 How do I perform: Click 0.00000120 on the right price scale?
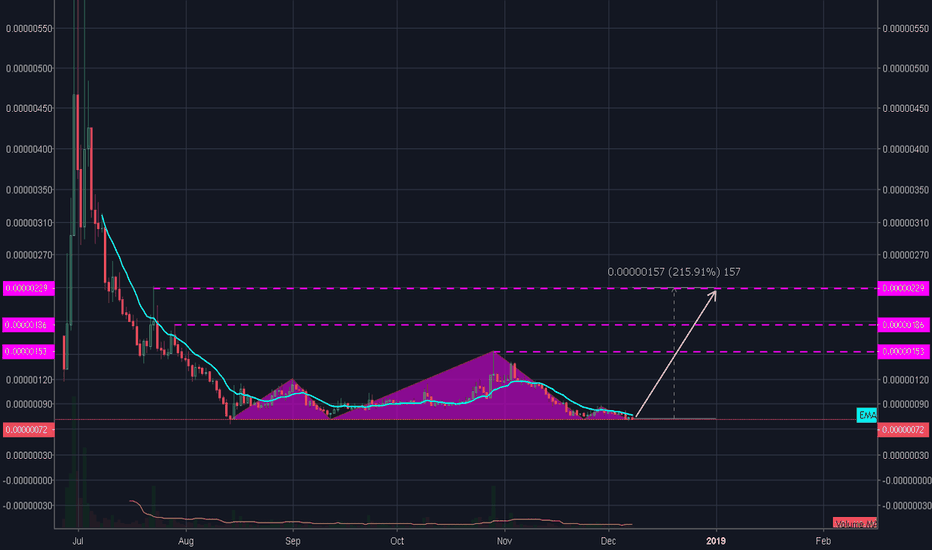[x=905, y=380]
